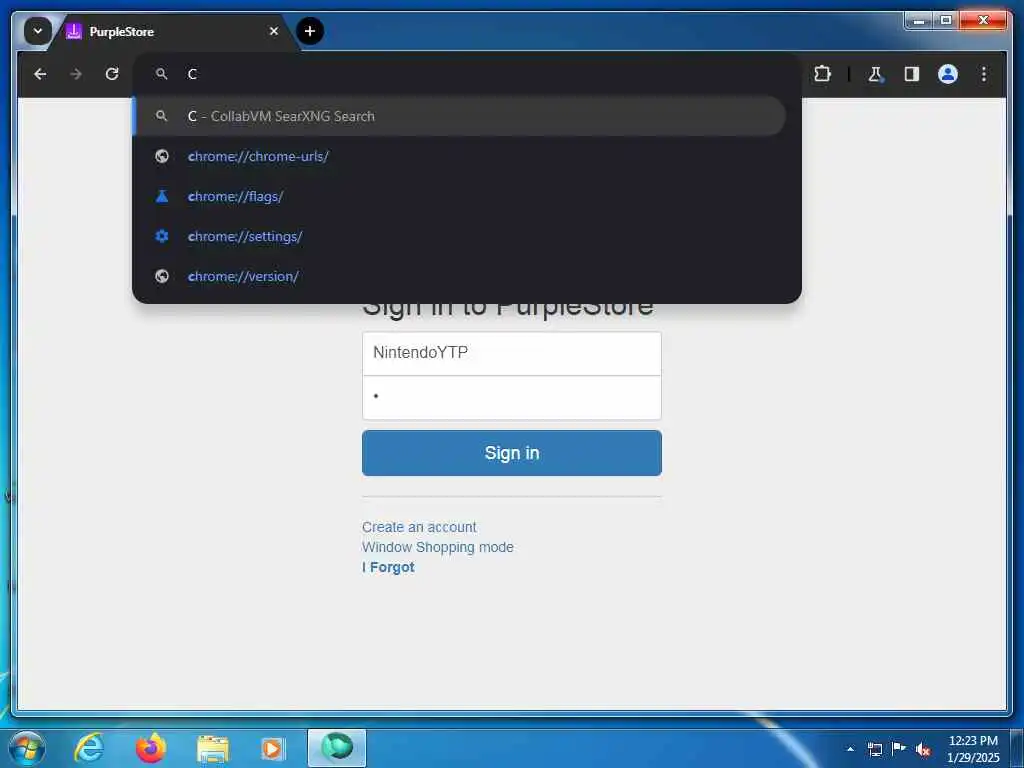
Task: Open Windows Media Player taskbar icon
Action: (272, 748)
